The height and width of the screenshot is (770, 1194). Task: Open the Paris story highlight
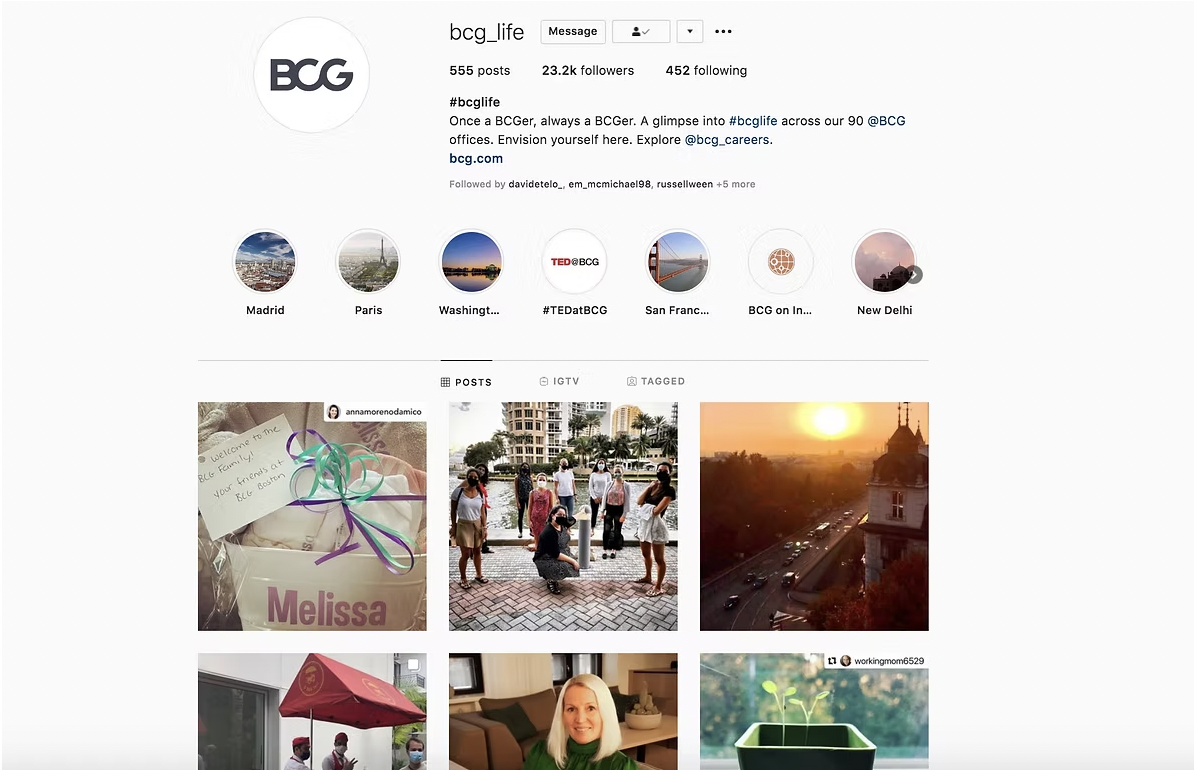click(x=368, y=262)
